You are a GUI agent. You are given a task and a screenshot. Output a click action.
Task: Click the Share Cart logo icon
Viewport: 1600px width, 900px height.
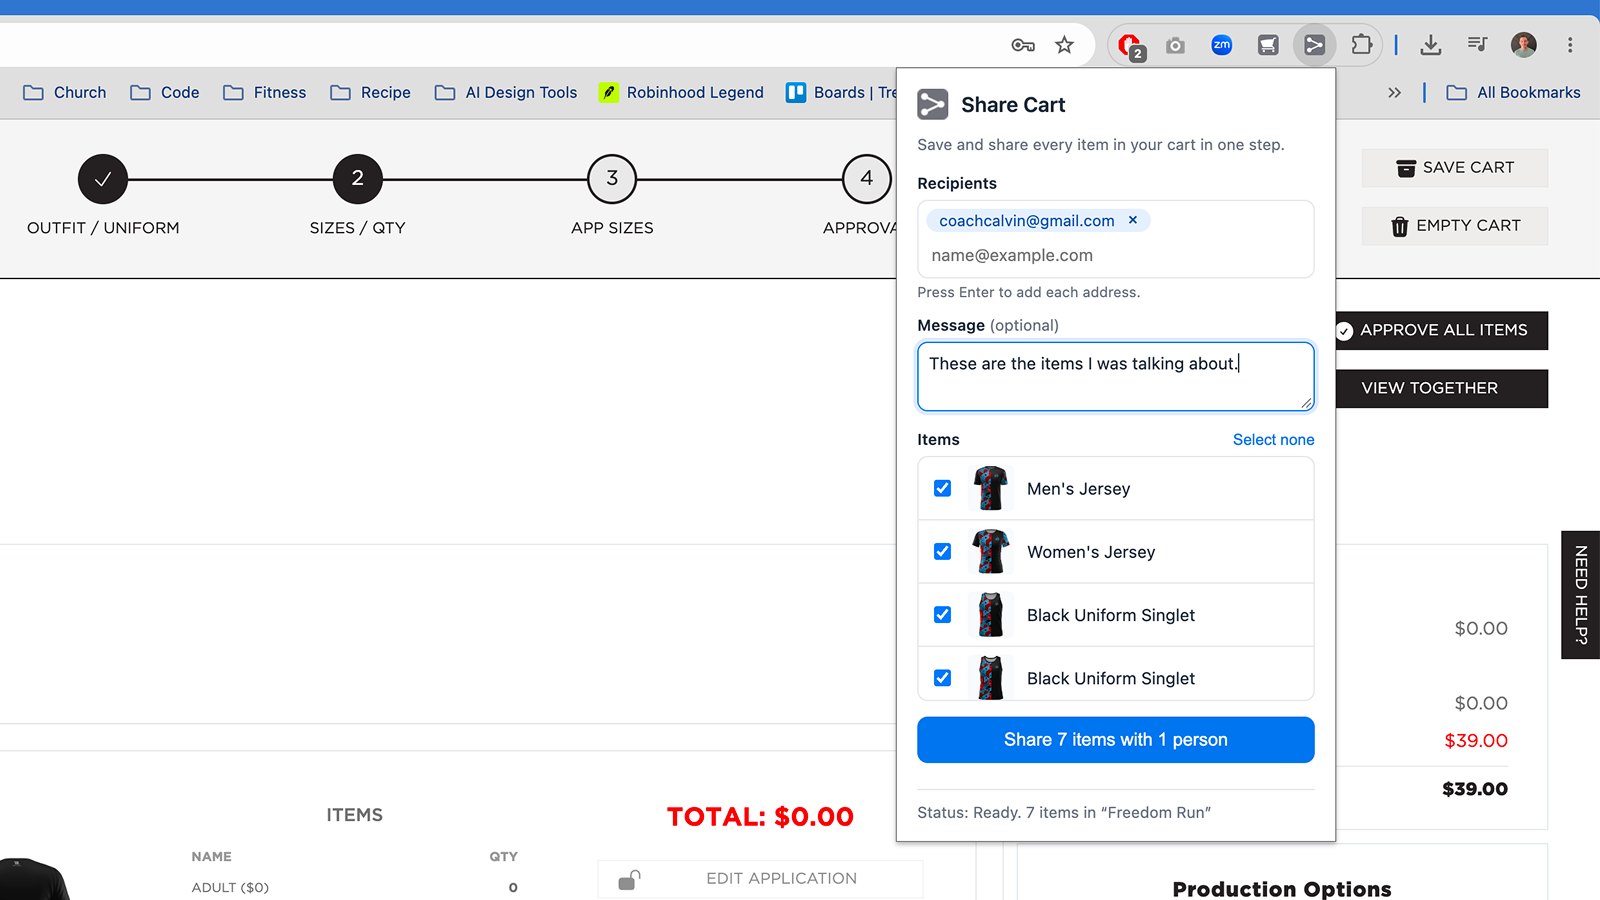point(933,104)
